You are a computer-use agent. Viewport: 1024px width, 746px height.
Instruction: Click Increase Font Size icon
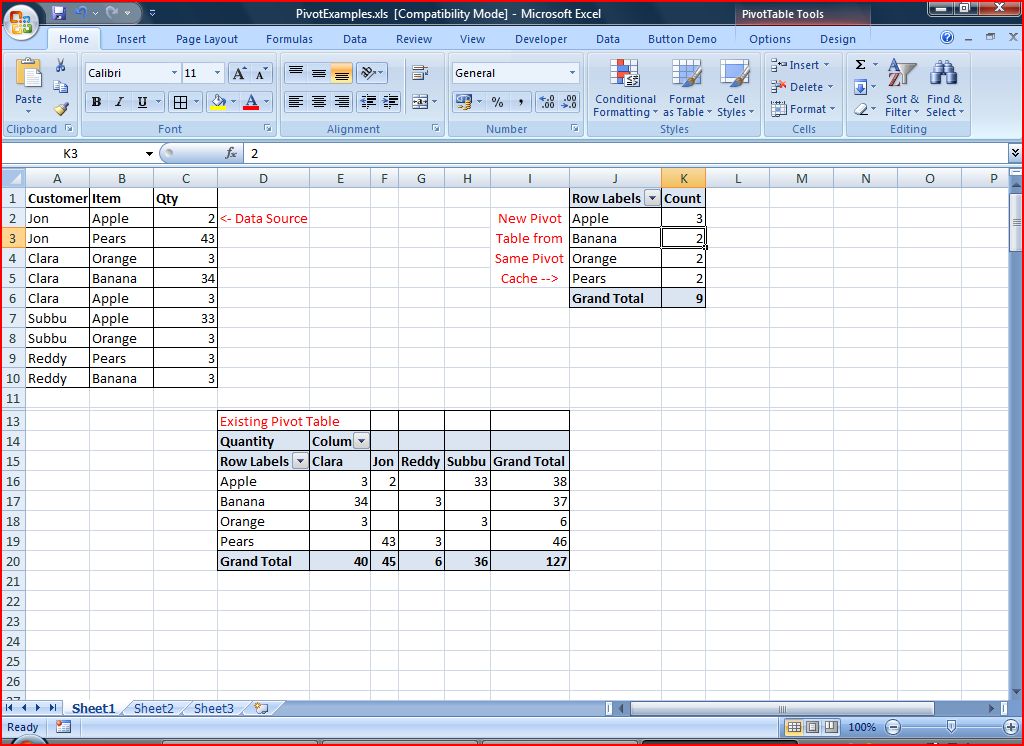point(239,73)
